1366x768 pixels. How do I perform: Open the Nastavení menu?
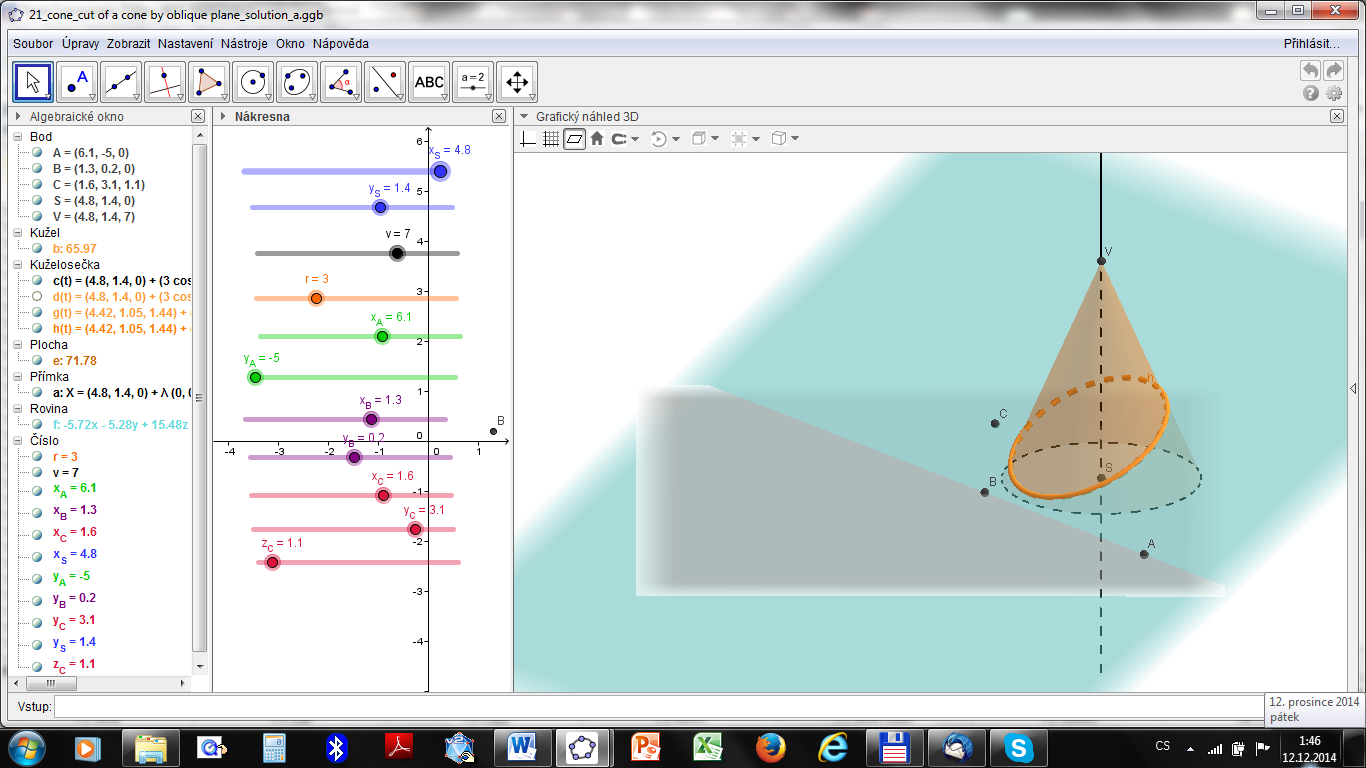185,44
